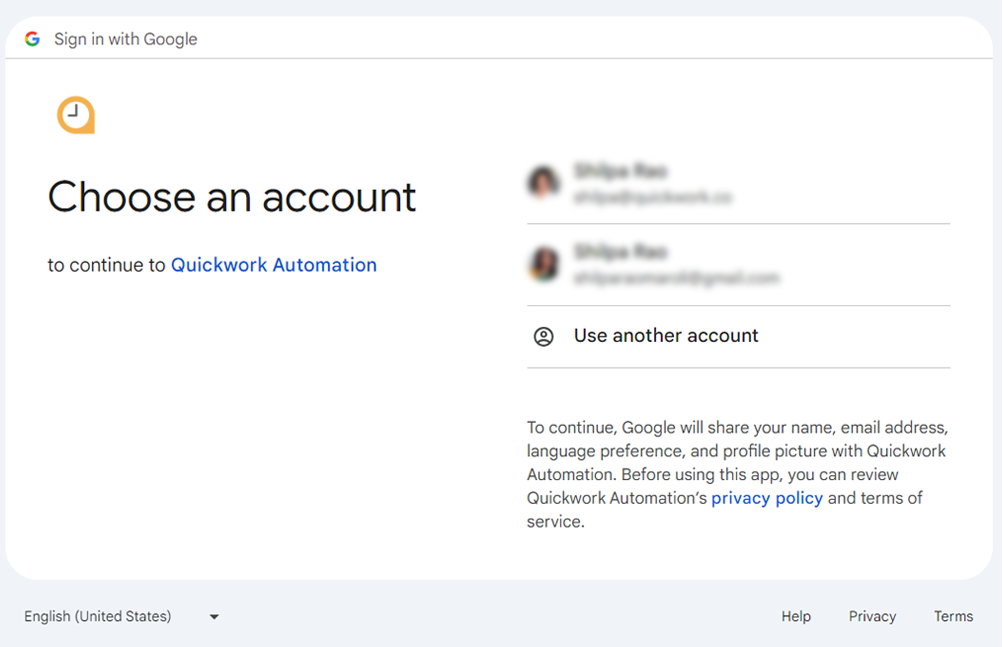Open the Terms link in footer
Viewport: 1004px width, 647px height.
953,616
